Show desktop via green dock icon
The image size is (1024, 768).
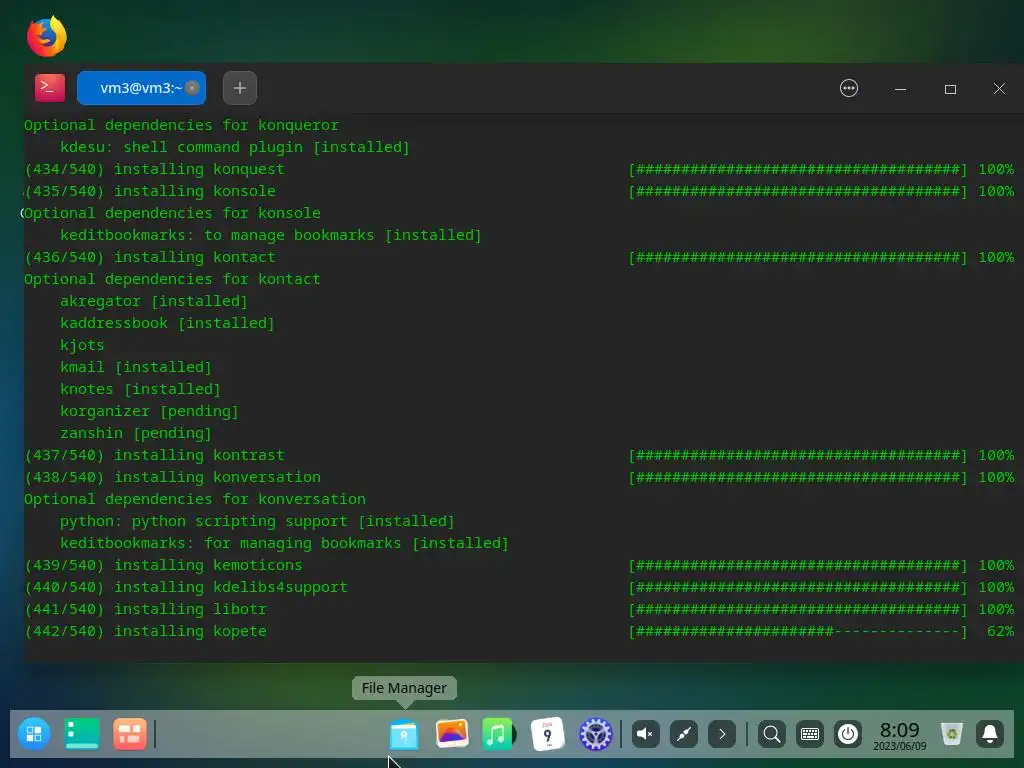pyautogui.click(x=82, y=733)
